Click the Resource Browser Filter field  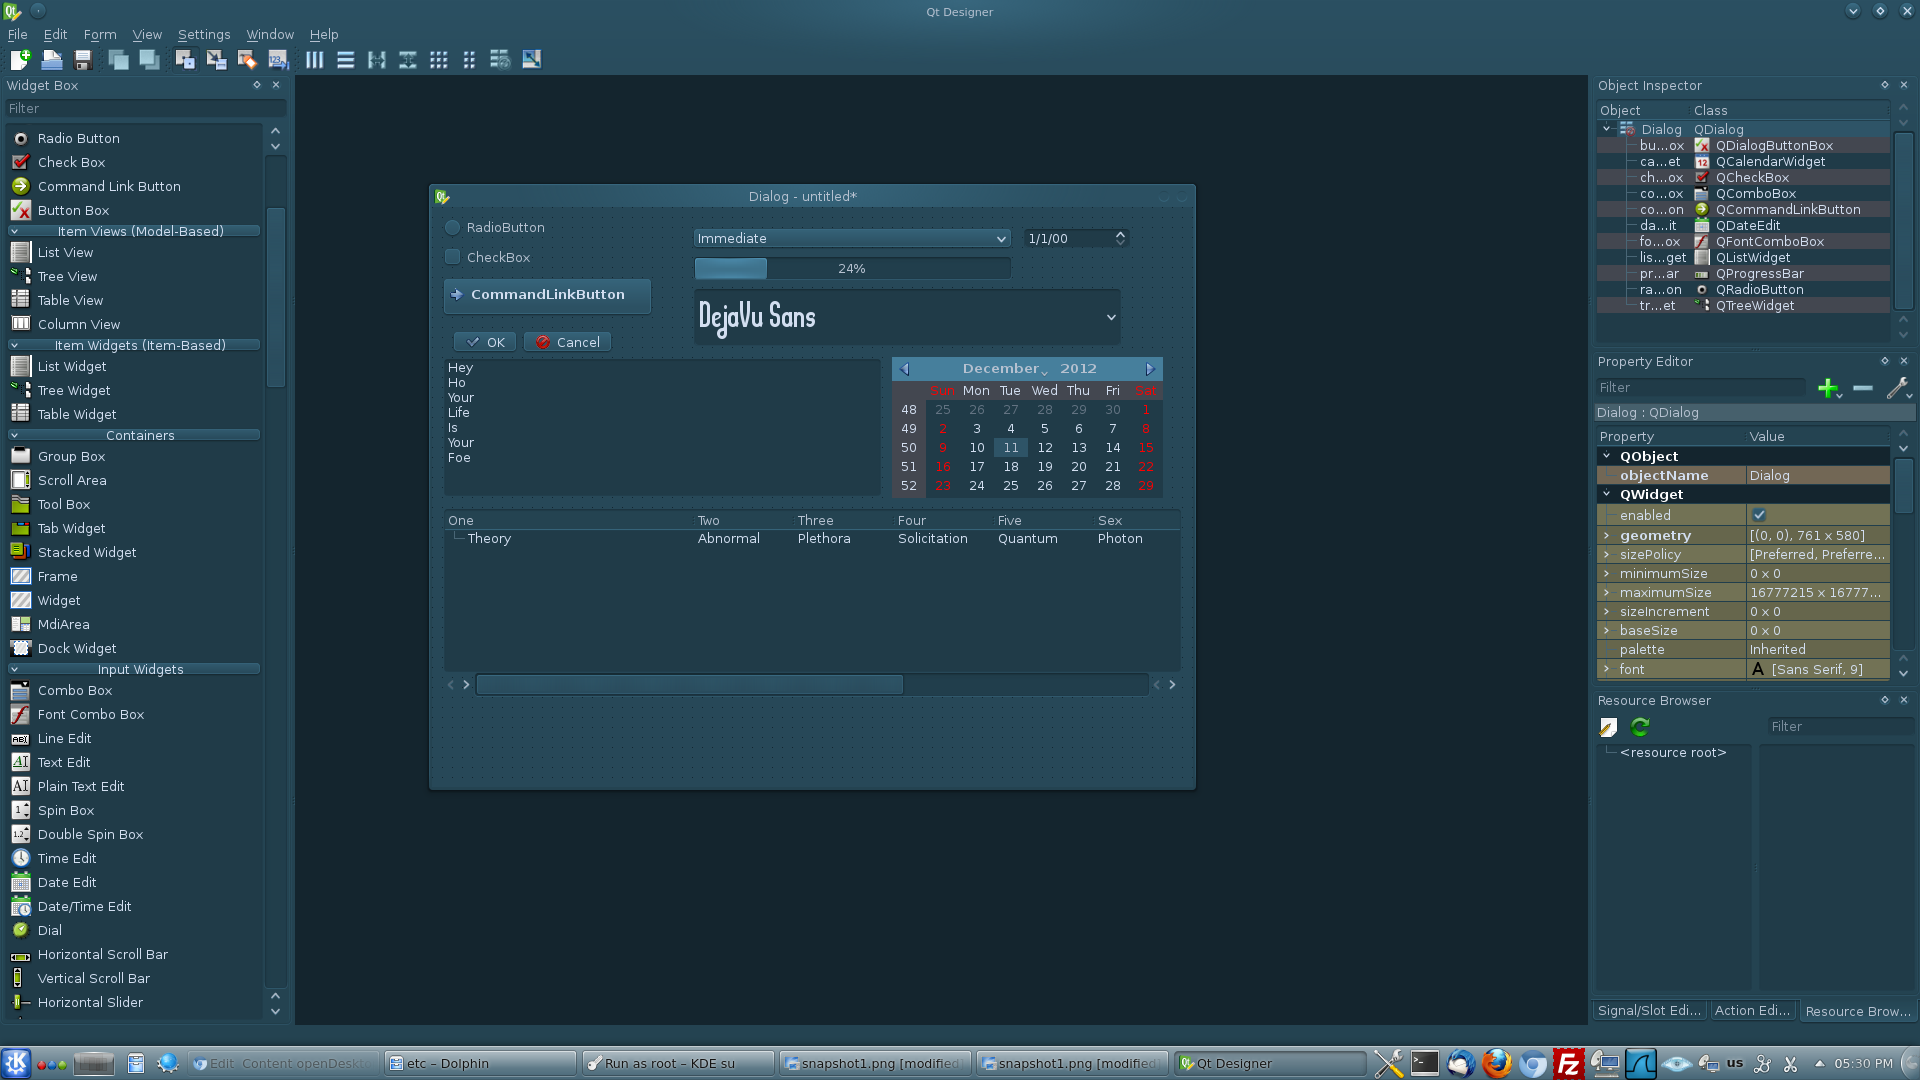click(x=1840, y=727)
